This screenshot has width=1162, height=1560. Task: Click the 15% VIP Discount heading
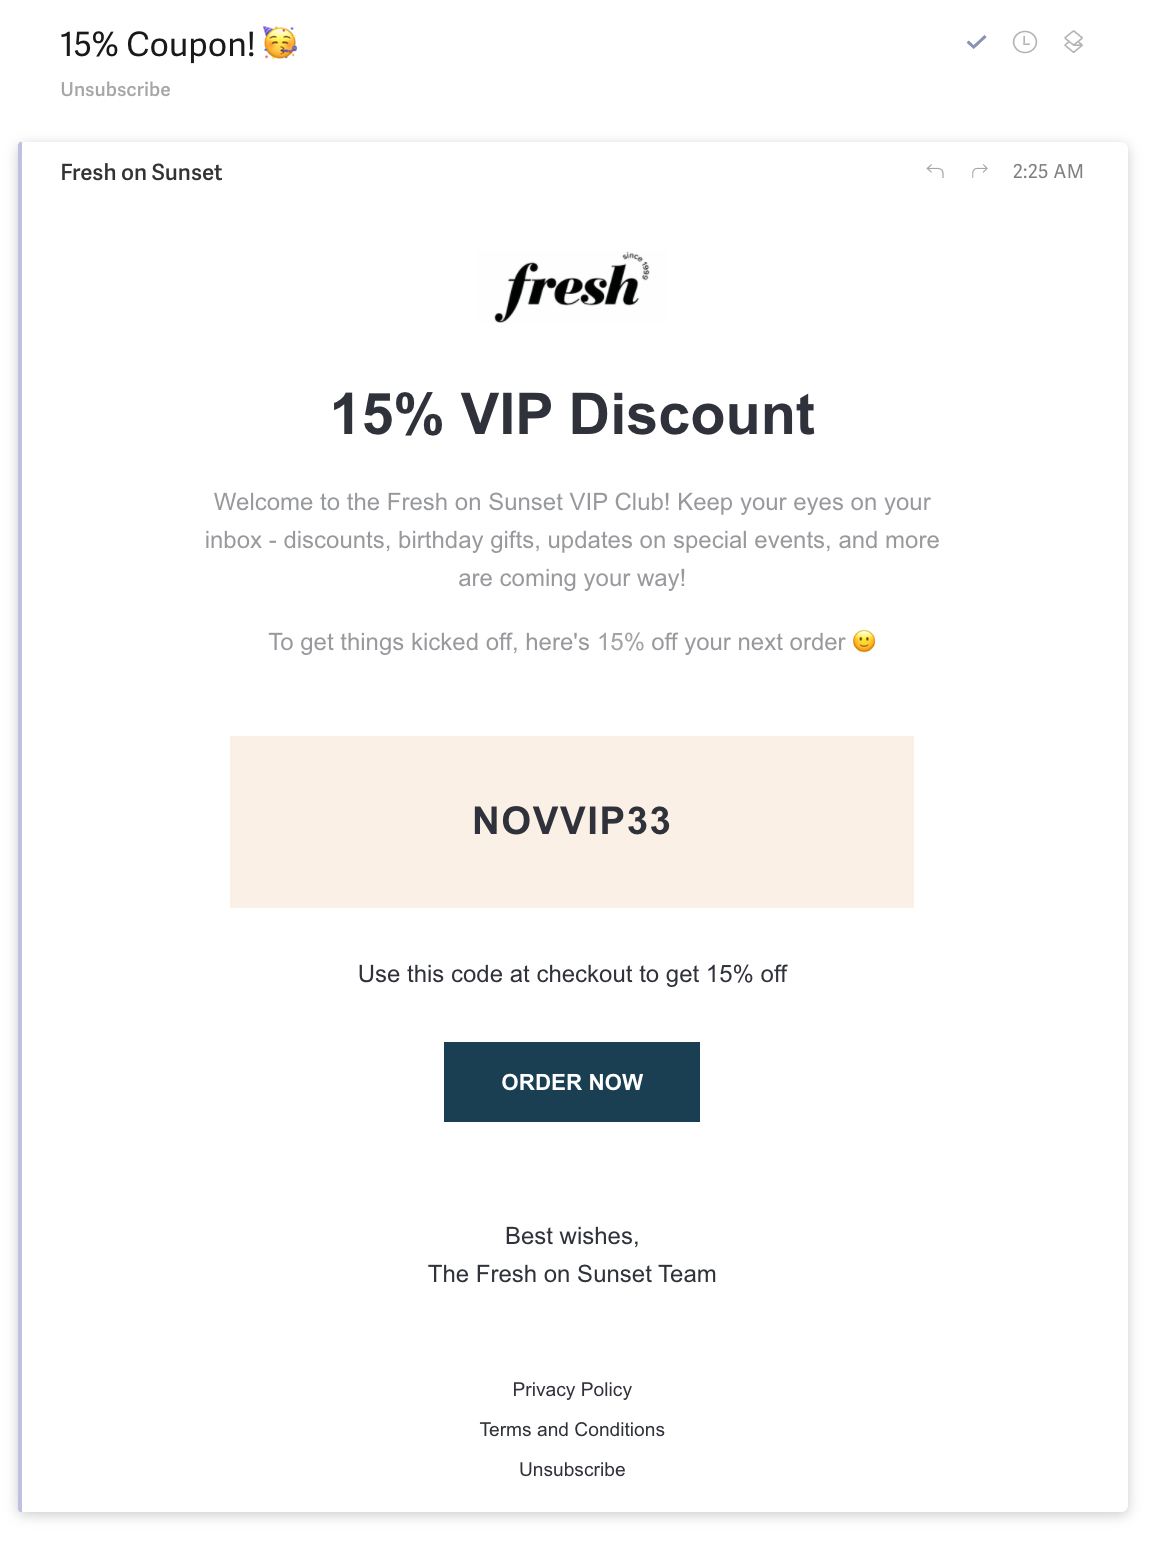tap(572, 414)
